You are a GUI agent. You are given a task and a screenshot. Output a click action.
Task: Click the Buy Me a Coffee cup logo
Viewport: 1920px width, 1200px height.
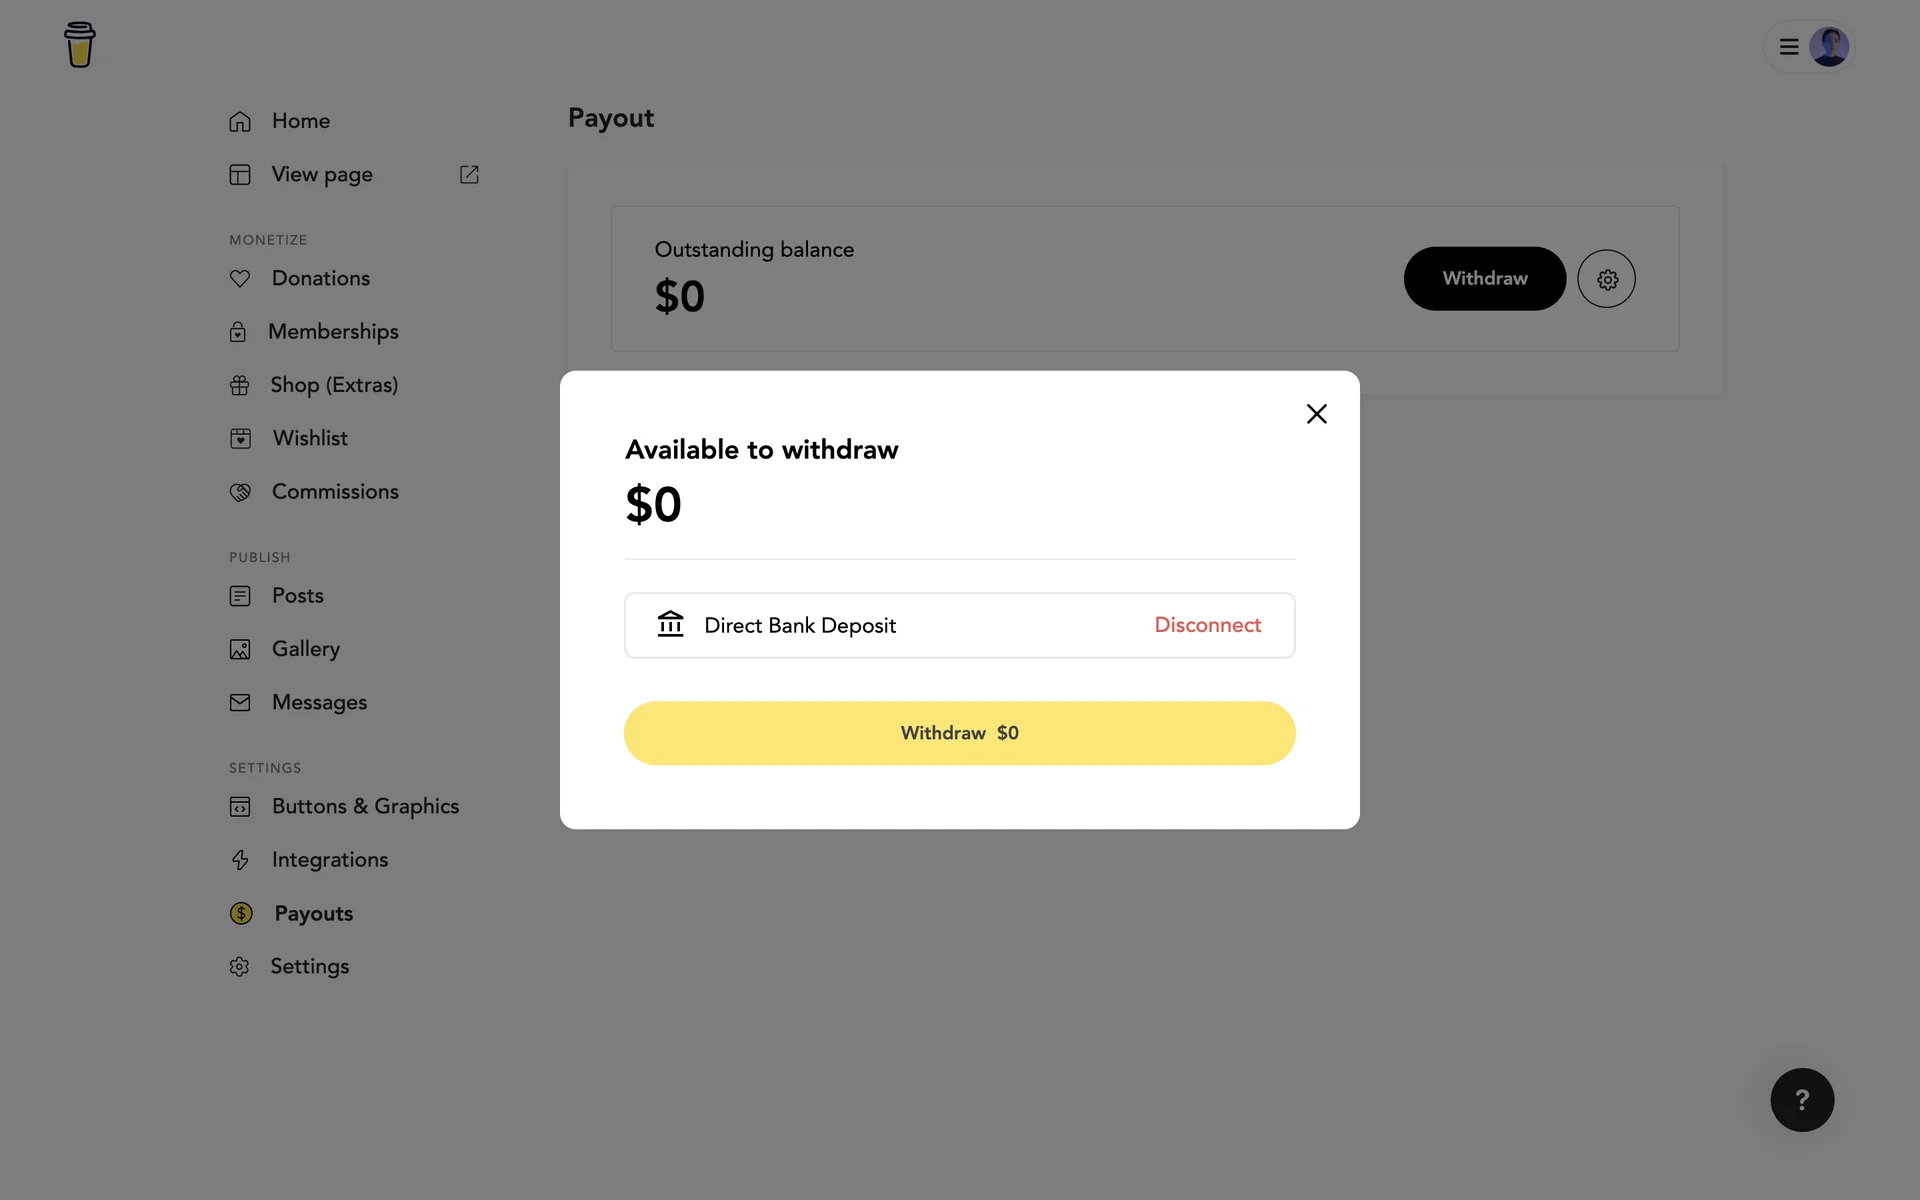pos(80,45)
